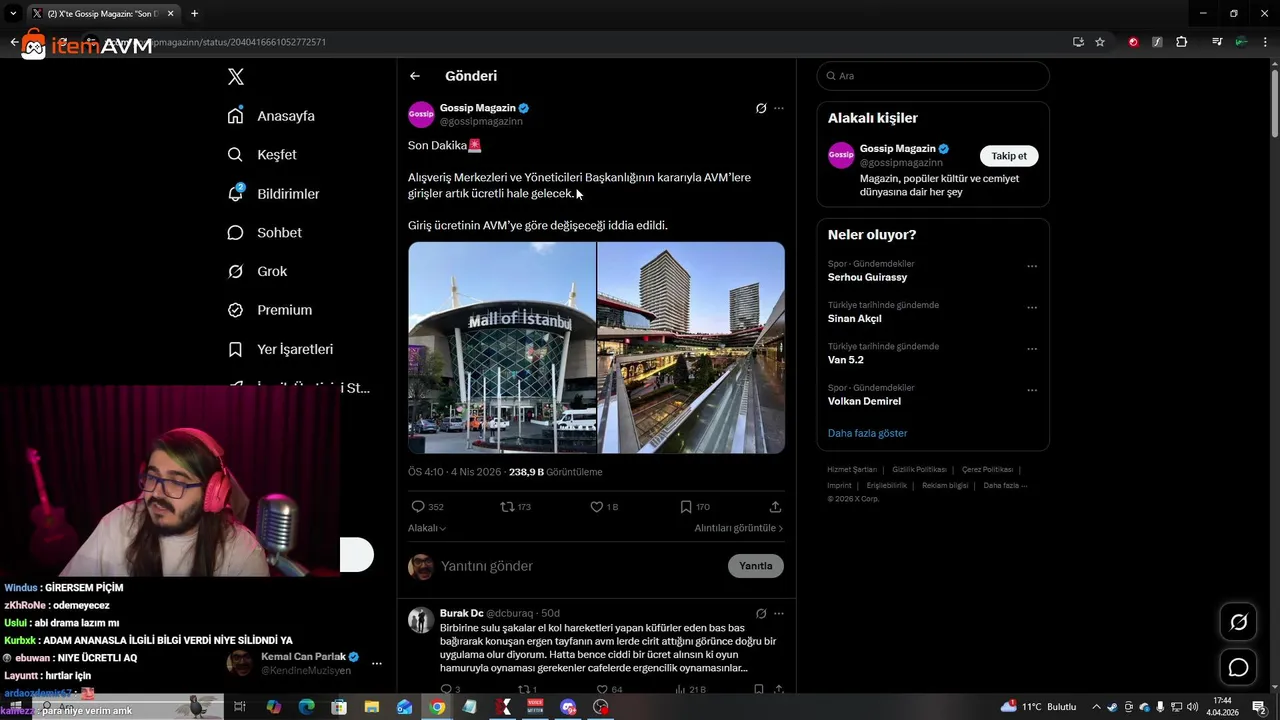Click install app icon in address bar
1280x720 pixels.
(x=1078, y=42)
